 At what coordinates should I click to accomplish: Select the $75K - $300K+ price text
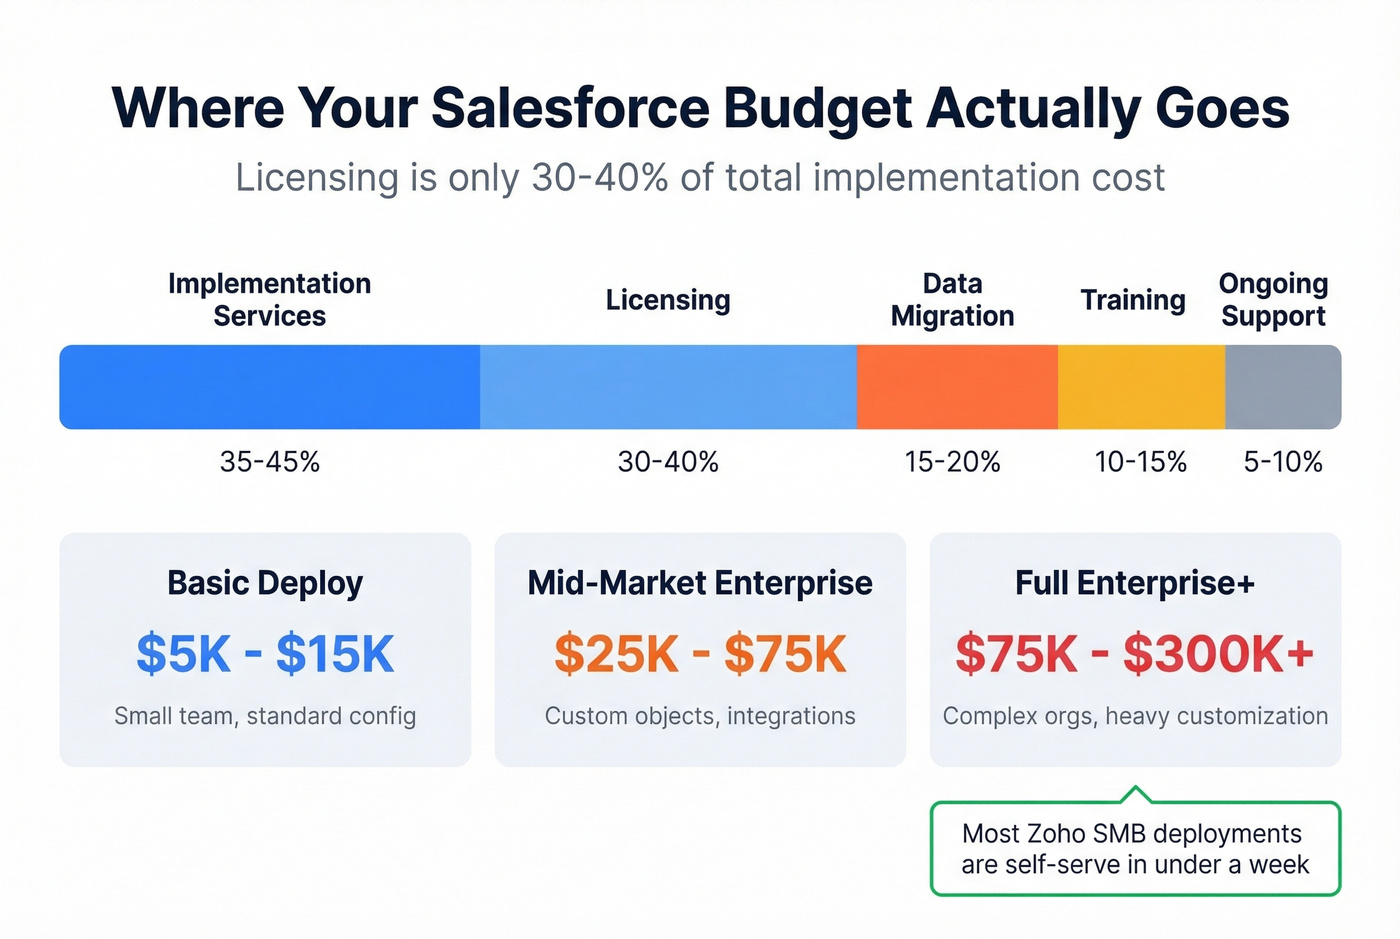coord(1135,654)
